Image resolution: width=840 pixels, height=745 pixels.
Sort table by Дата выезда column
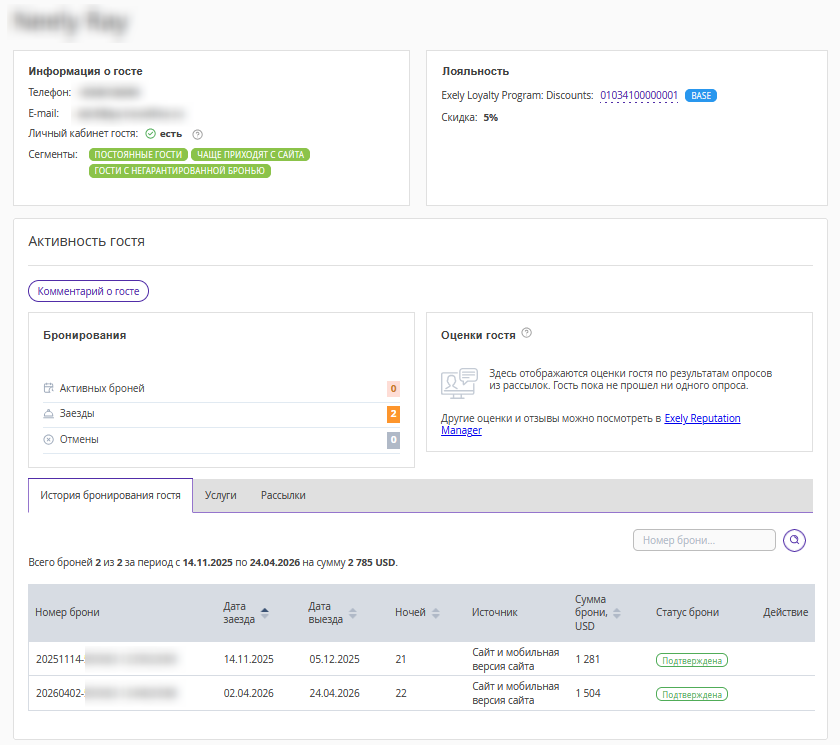tap(351, 612)
